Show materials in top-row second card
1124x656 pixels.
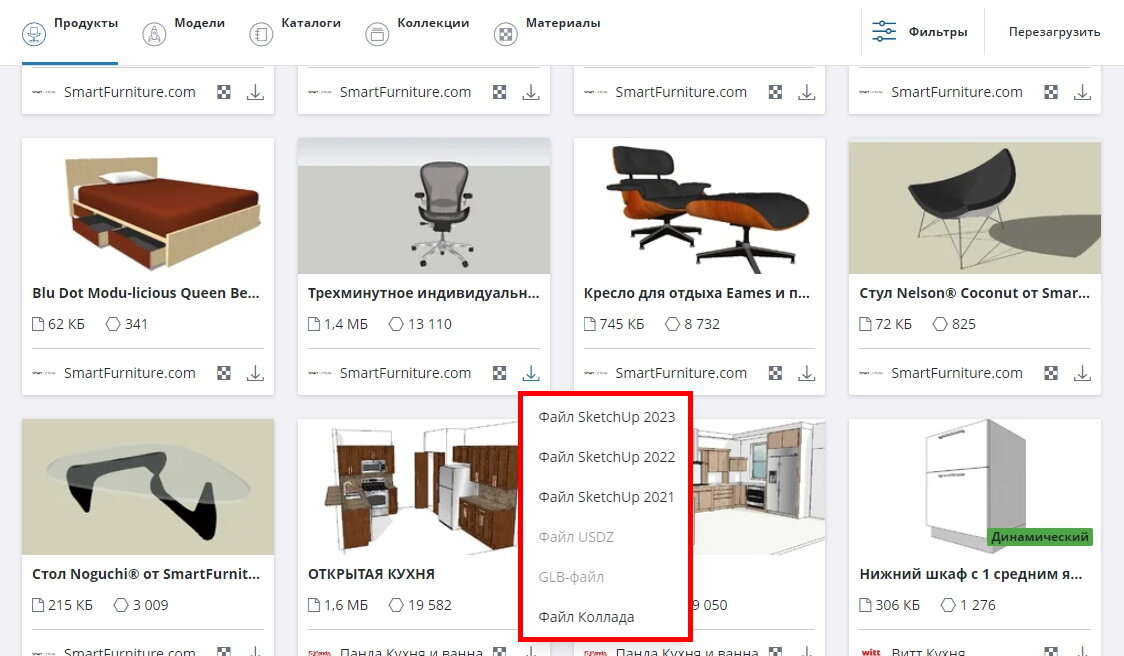coord(500,92)
